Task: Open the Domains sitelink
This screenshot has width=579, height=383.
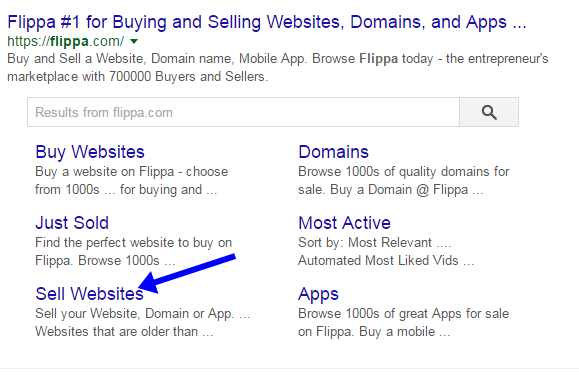Action: coord(333,152)
